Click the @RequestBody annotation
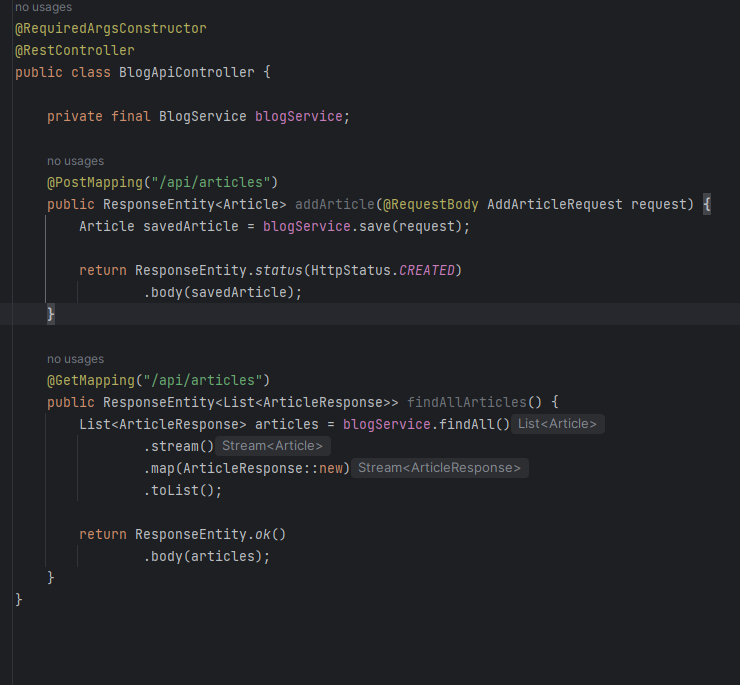The image size is (740, 685). click(430, 204)
